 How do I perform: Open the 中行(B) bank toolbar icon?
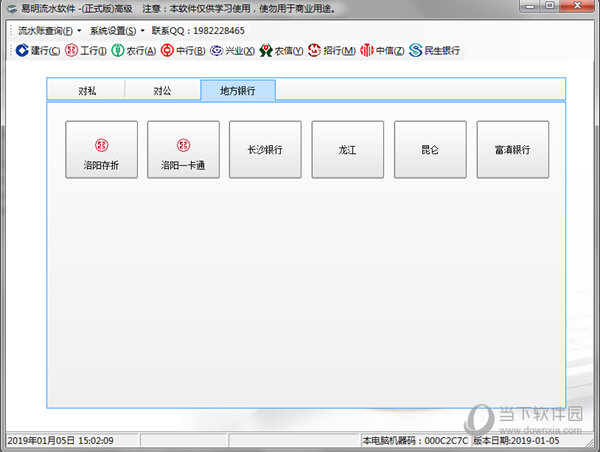pyautogui.click(x=183, y=51)
